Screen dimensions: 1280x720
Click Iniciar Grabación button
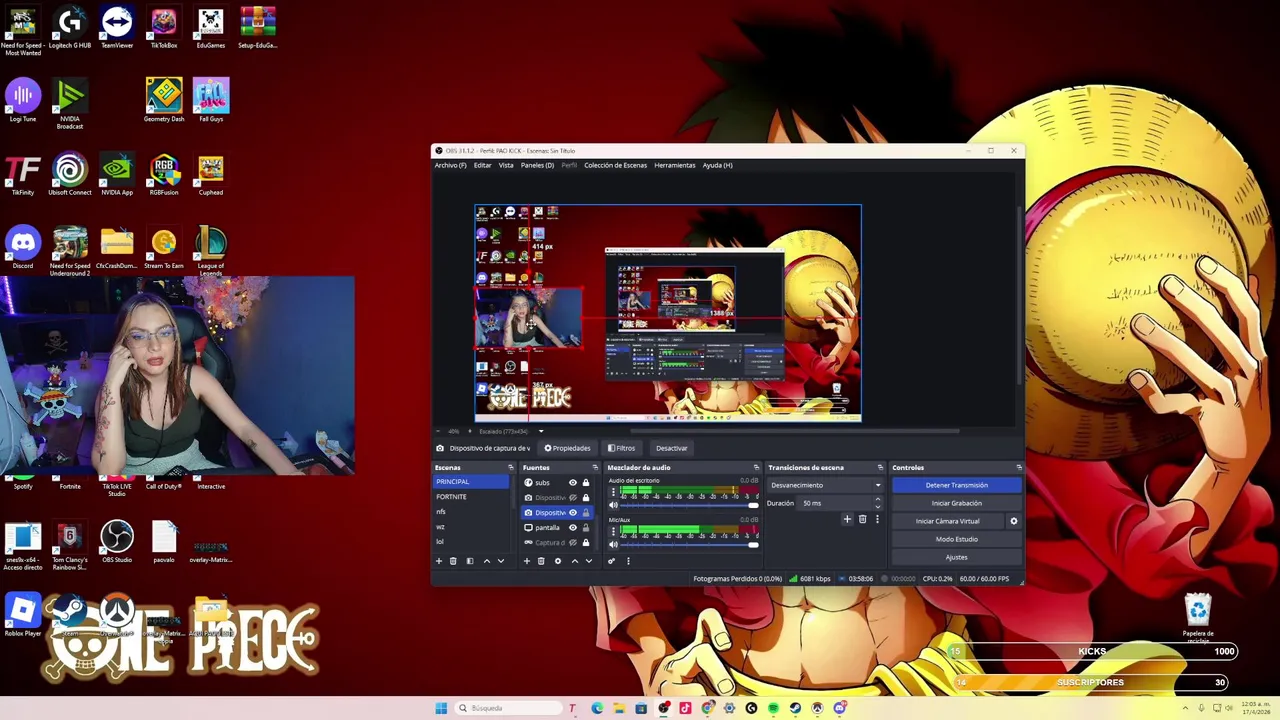pos(956,503)
